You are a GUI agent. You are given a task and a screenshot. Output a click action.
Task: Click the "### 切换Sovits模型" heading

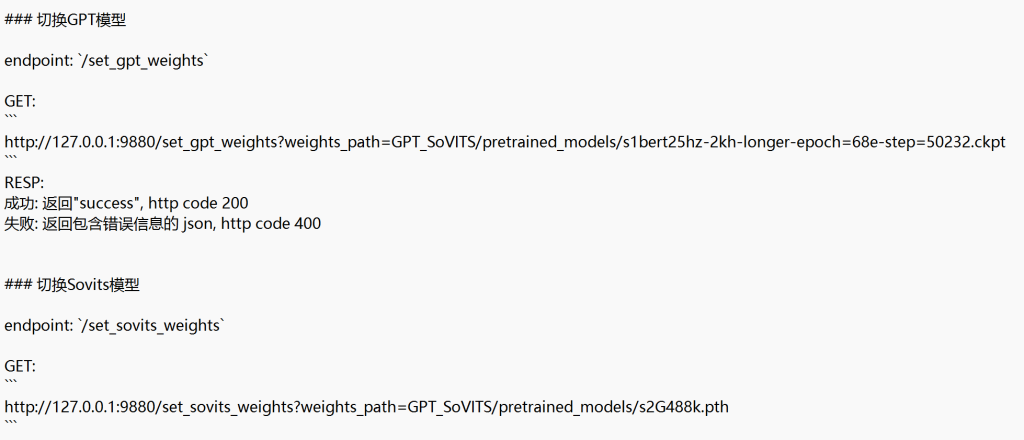tap(72, 285)
